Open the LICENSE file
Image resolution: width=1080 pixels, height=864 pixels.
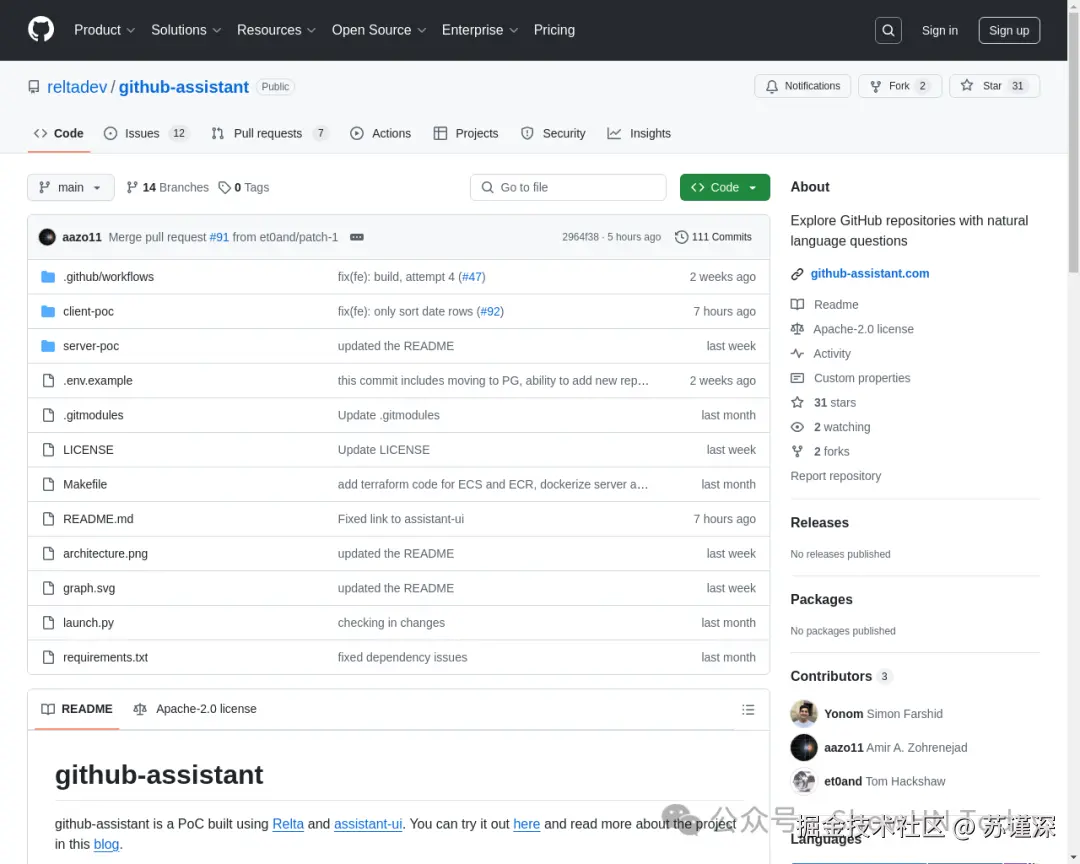[88, 449]
